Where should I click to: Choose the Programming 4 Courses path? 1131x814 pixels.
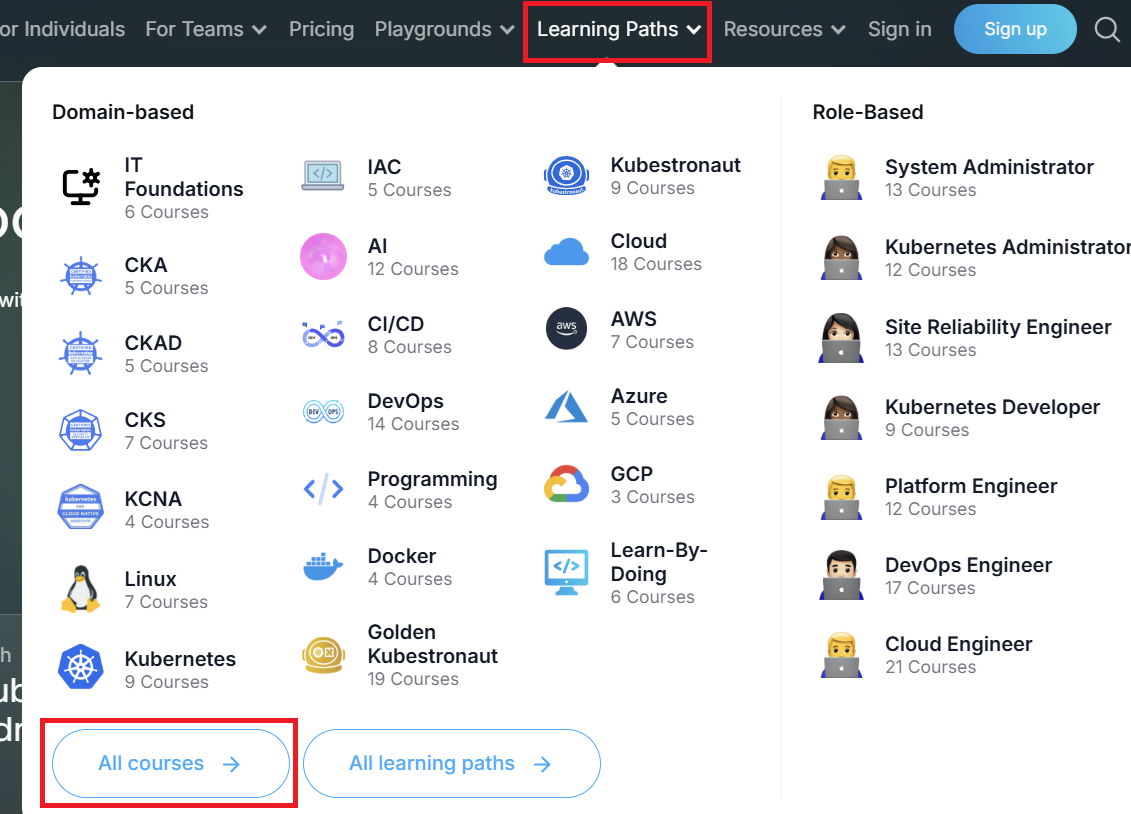pos(400,490)
